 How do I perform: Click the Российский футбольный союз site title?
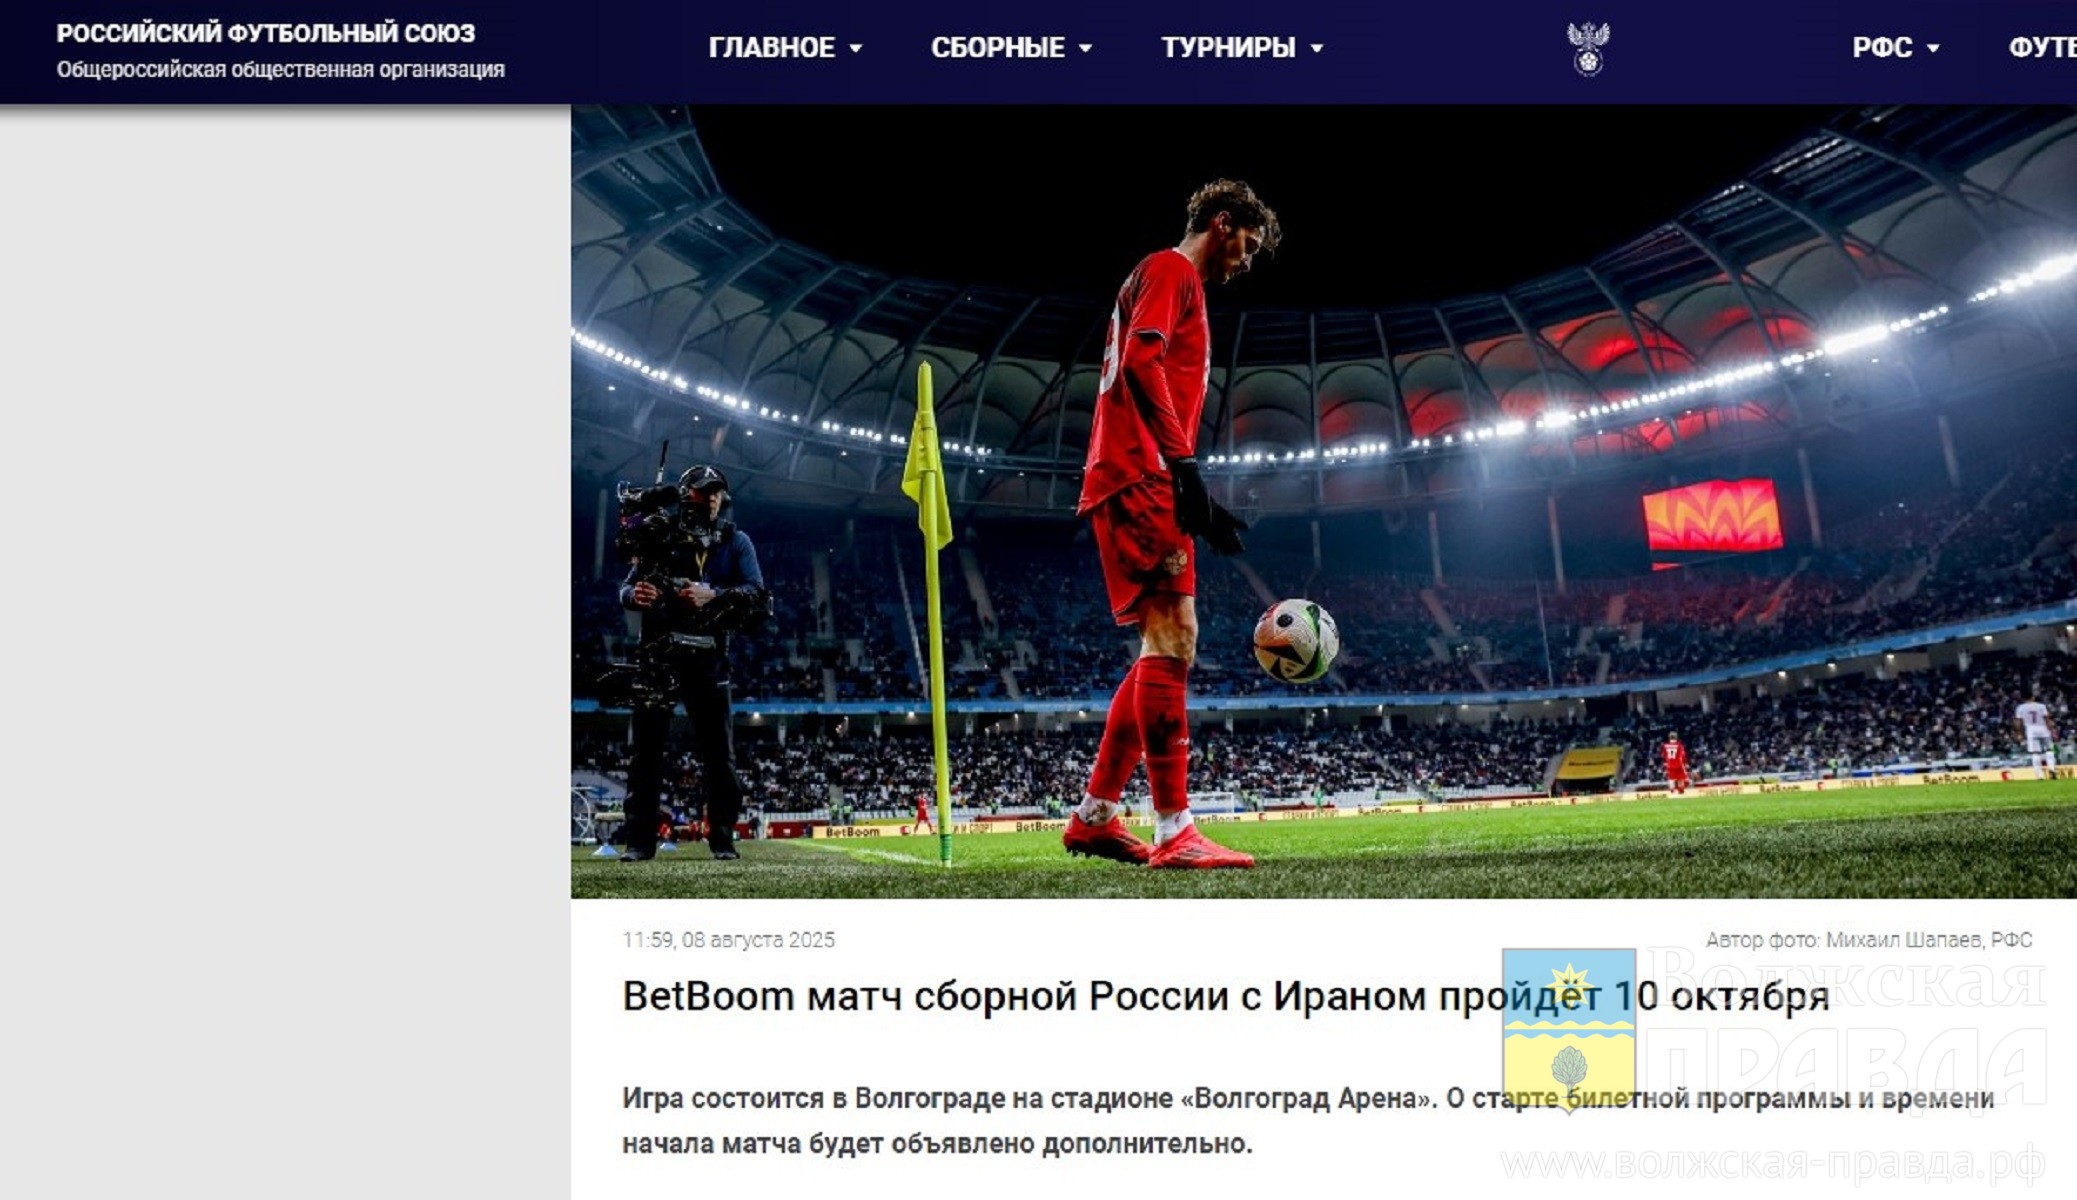tap(266, 33)
